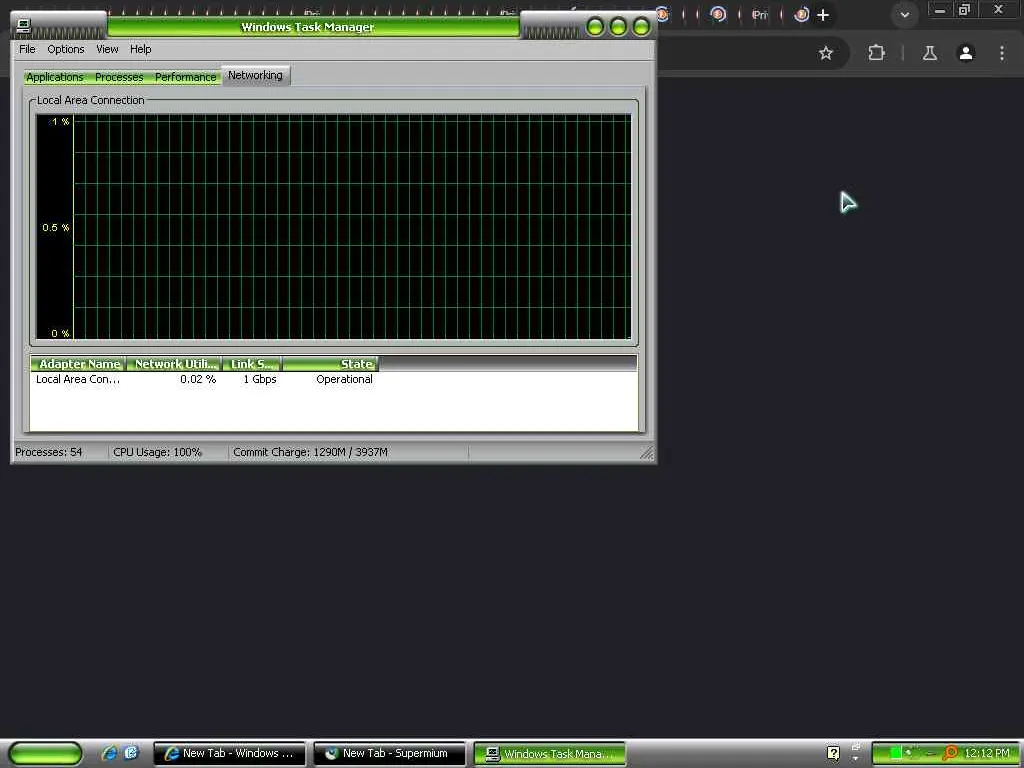
Task: Select the browser tab labeled Pri
Action: click(759, 14)
